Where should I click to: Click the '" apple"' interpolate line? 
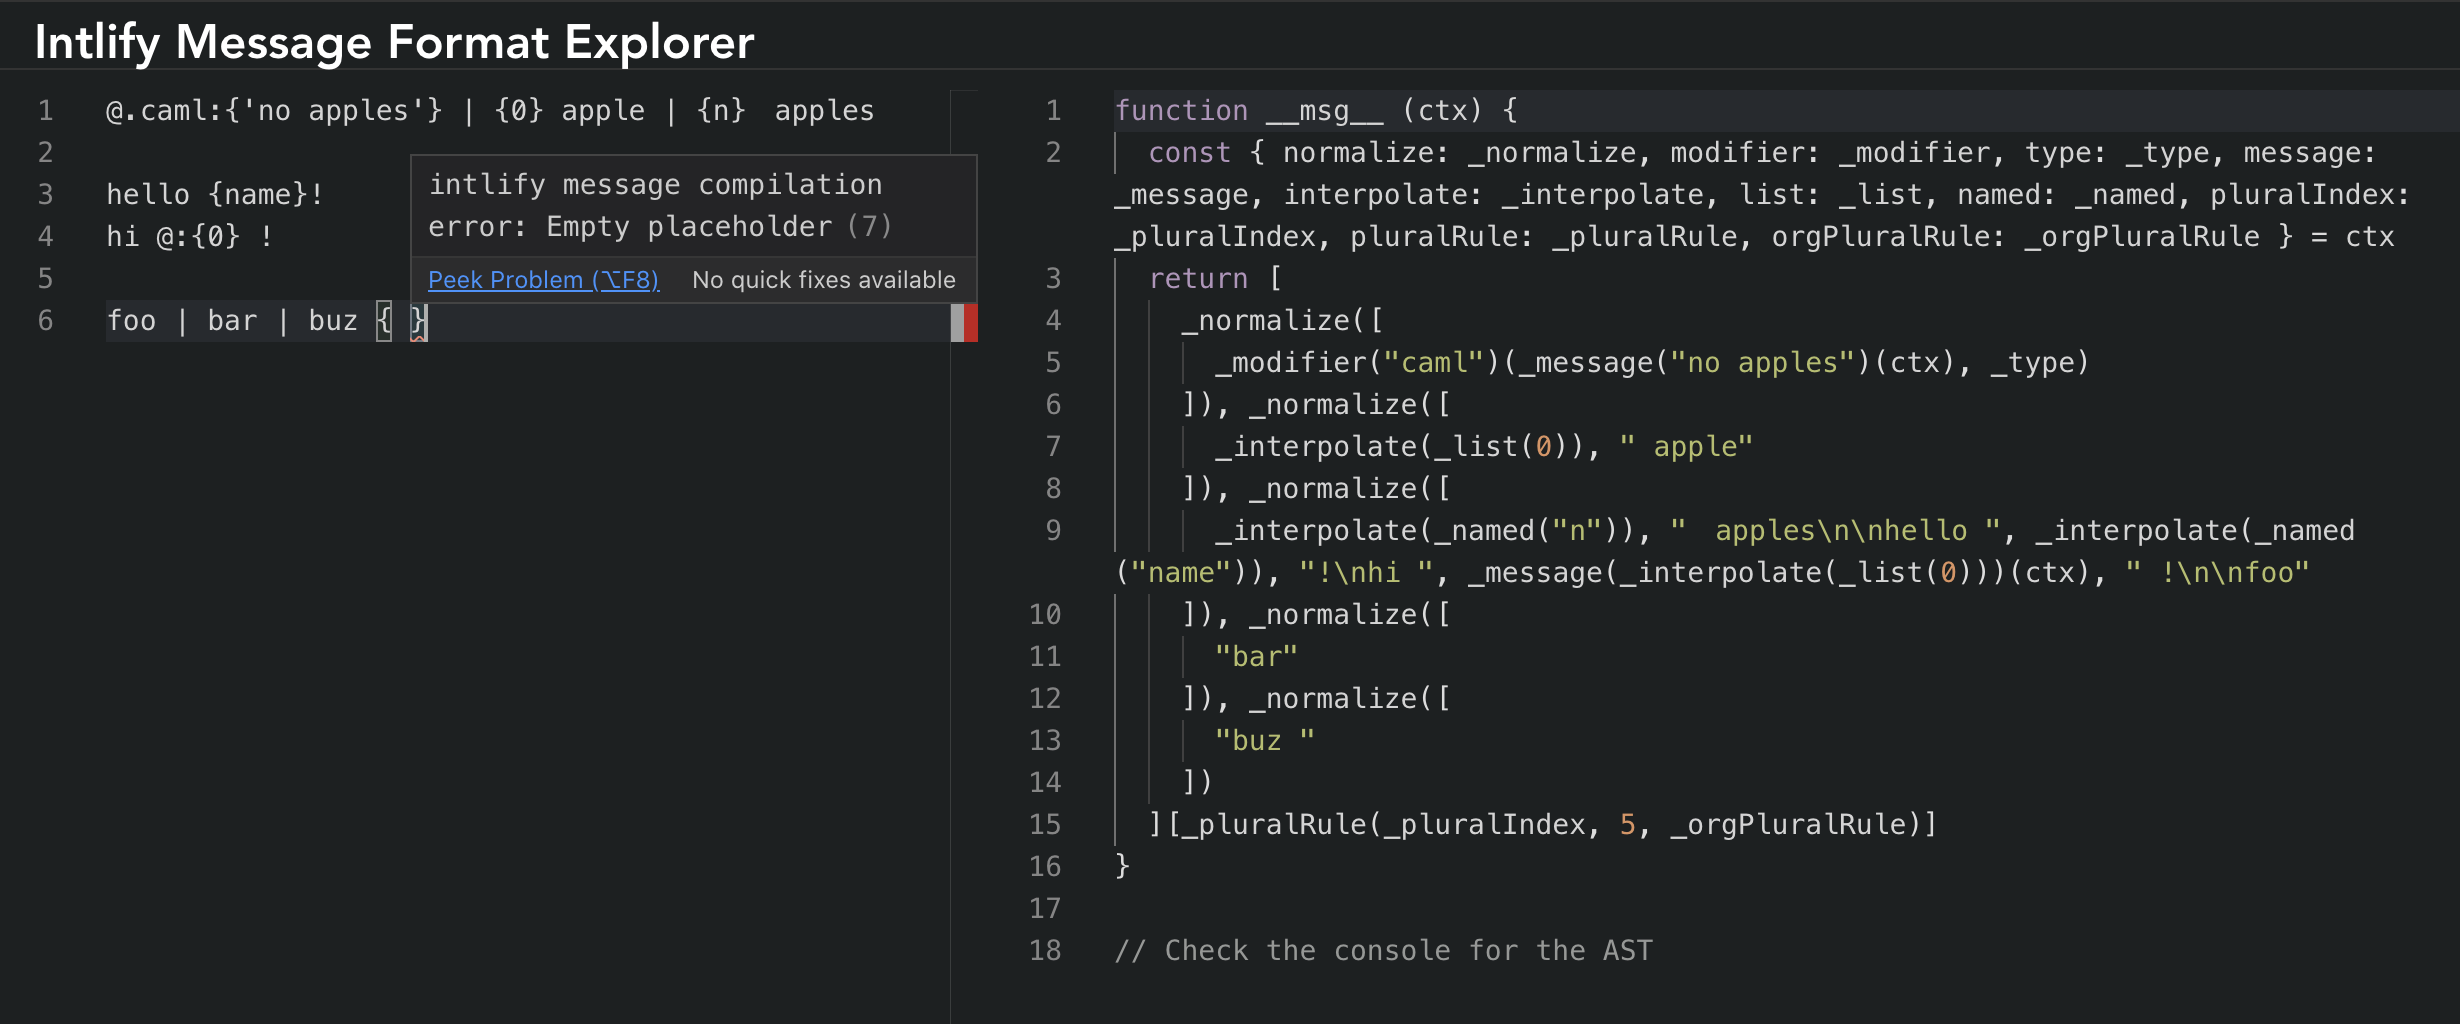[x=1484, y=446]
